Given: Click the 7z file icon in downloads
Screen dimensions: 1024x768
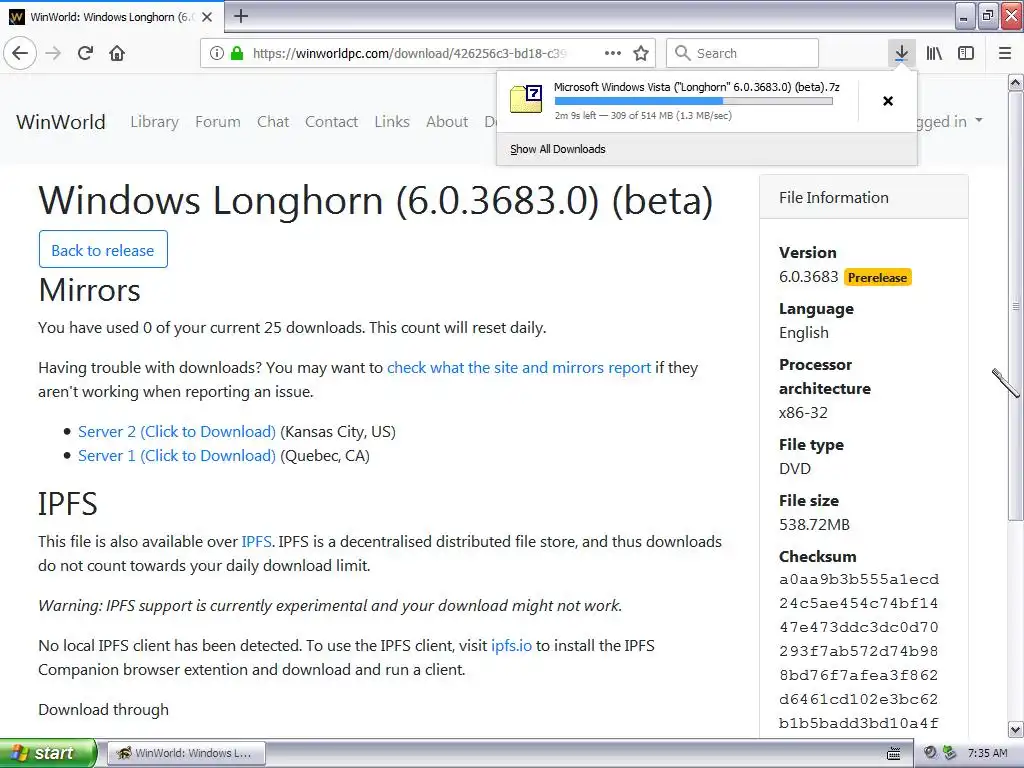Looking at the screenshot, I should tap(526, 99).
